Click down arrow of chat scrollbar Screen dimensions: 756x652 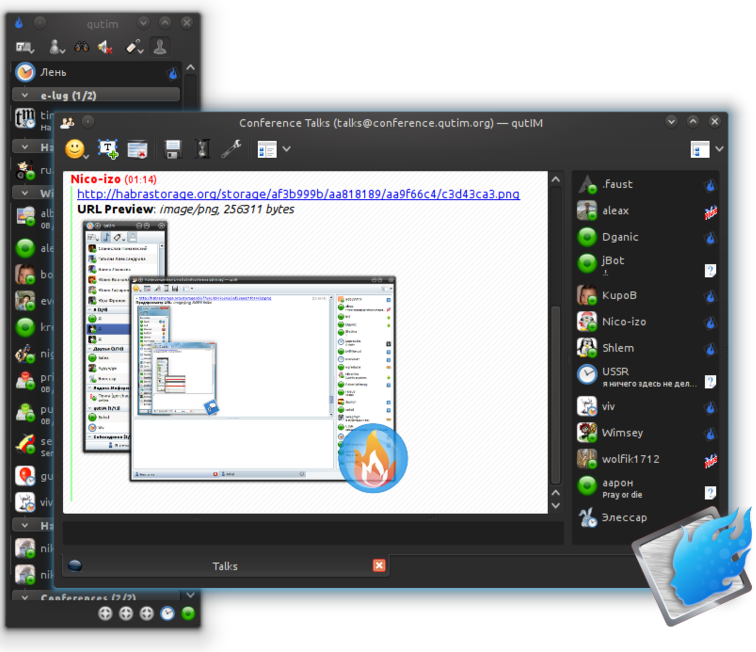tap(555, 505)
